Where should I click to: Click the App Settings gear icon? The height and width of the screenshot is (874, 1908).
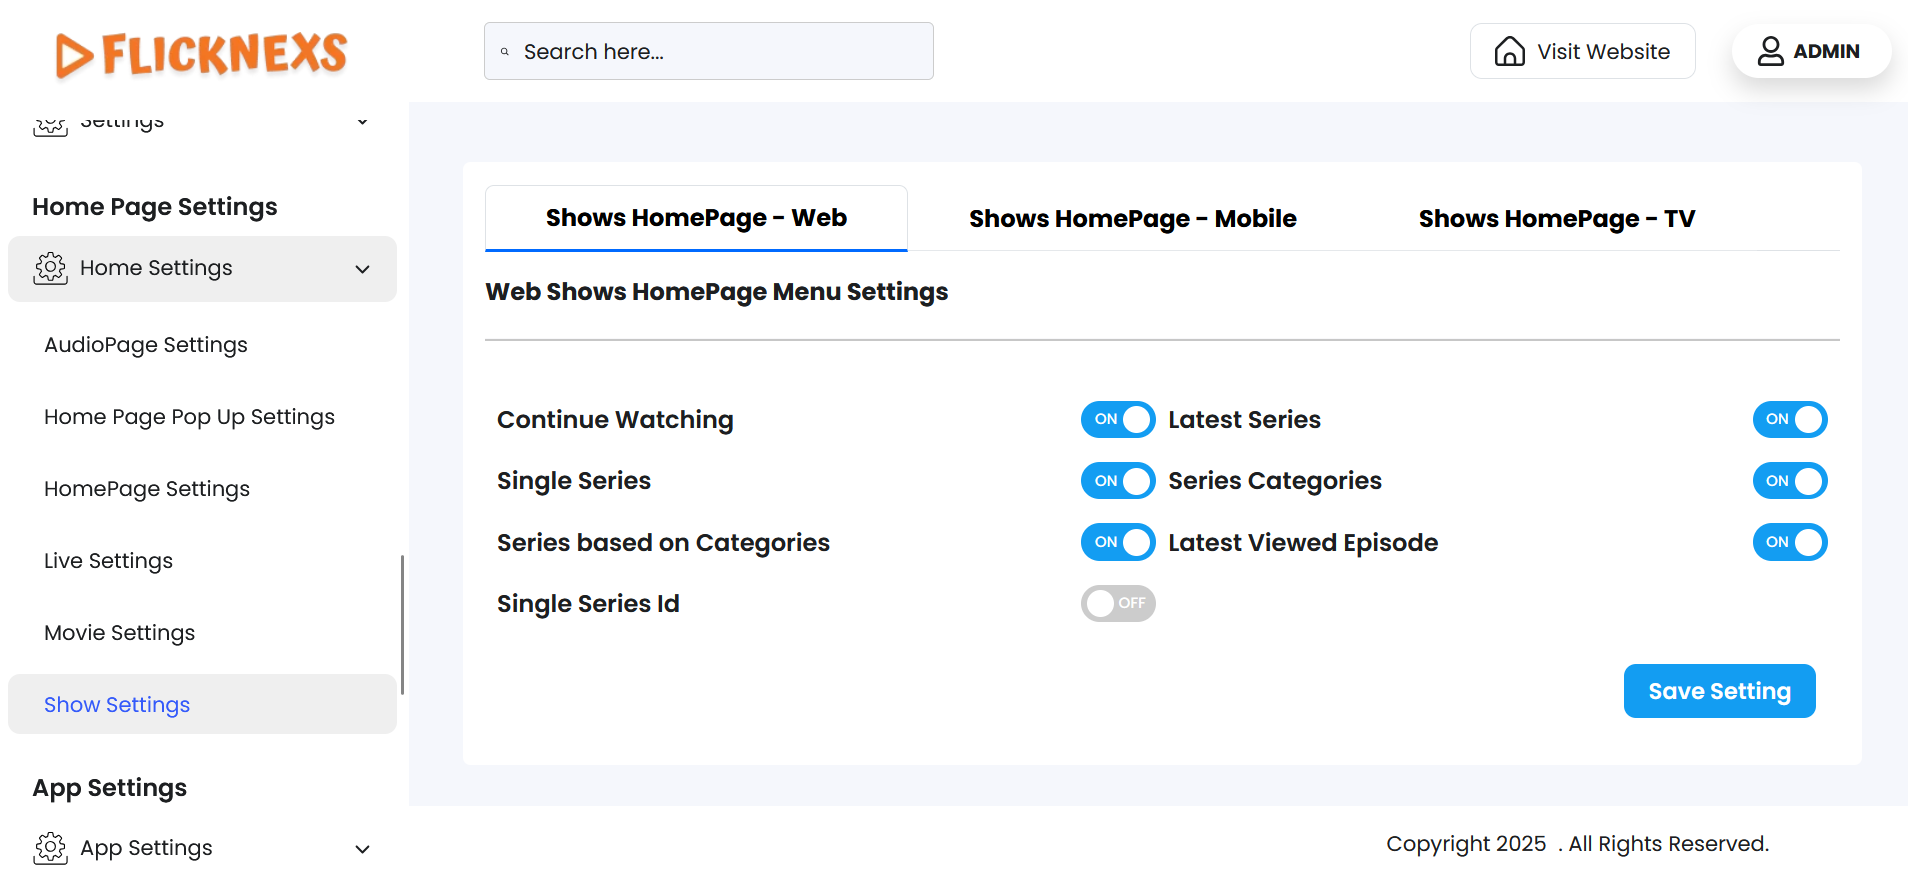(50, 848)
